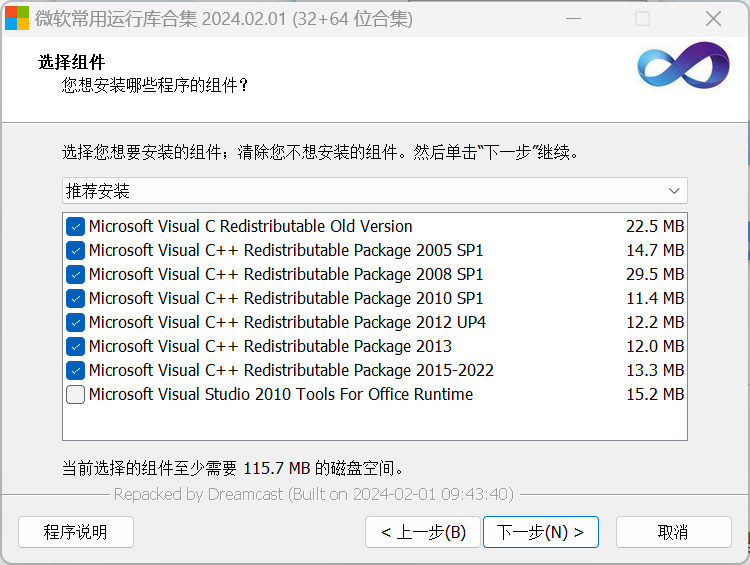Image resolution: width=750 pixels, height=565 pixels.
Task: Minimize the installer window
Action: click(x=572, y=18)
